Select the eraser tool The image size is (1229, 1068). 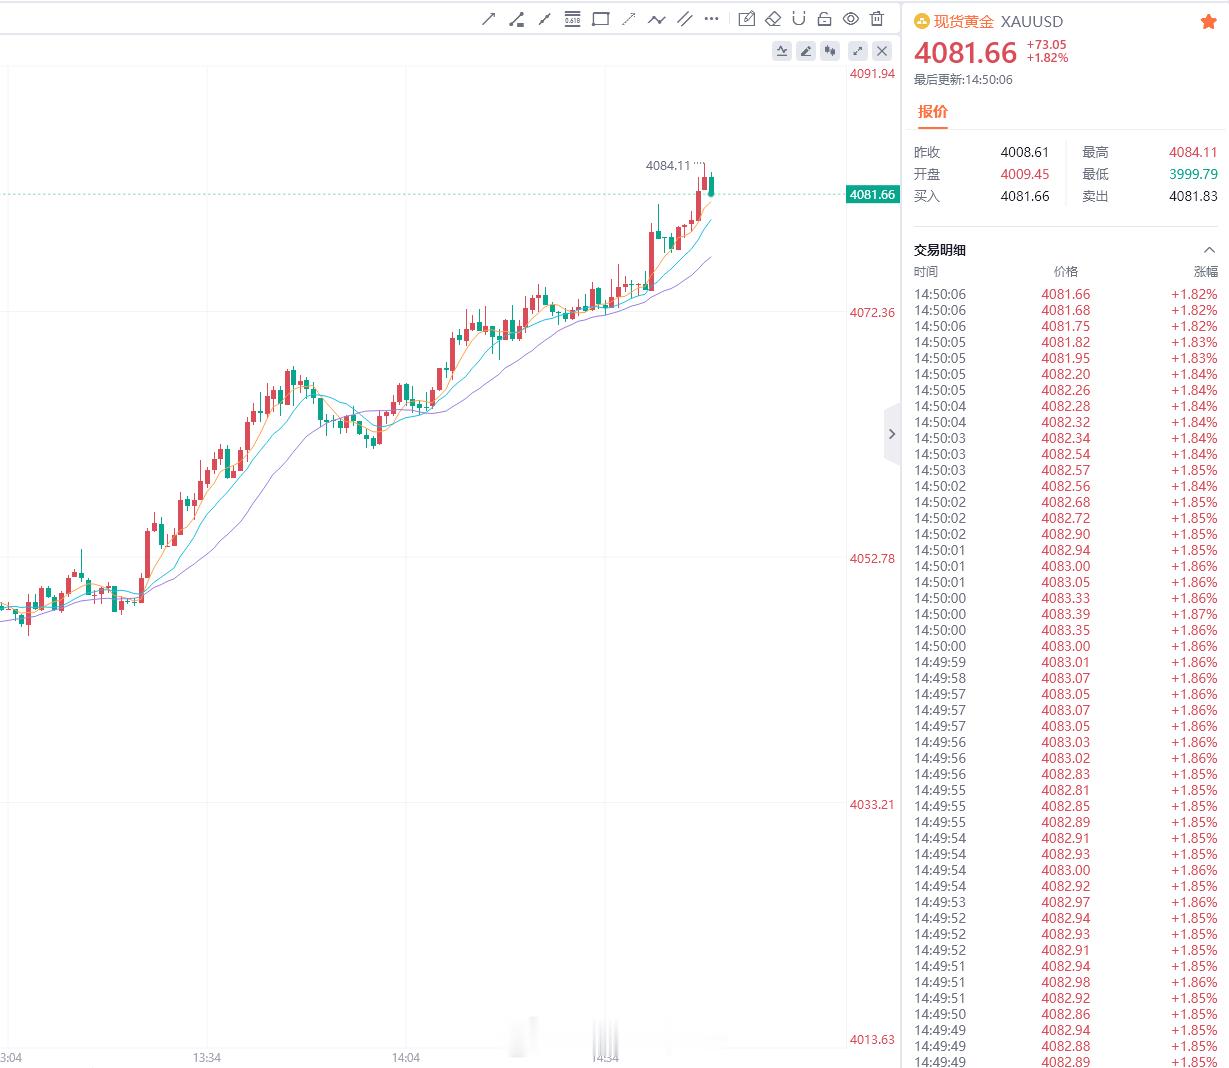tap(772, 19)
